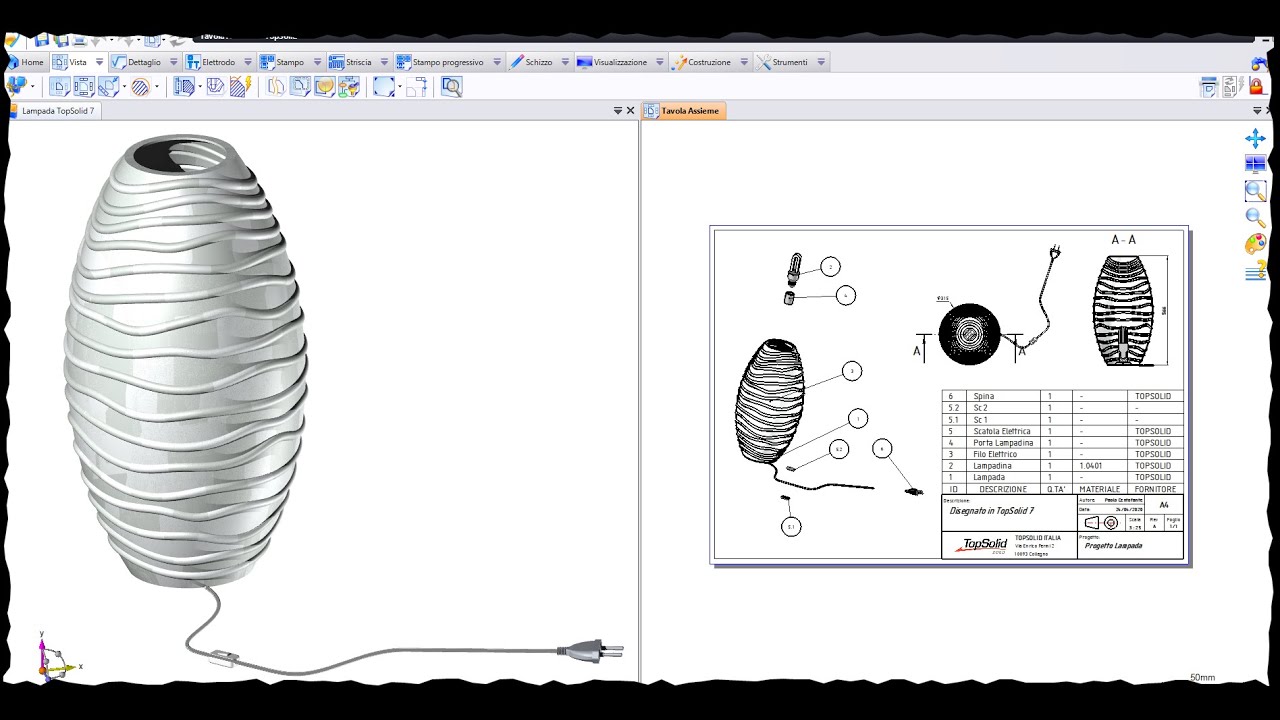Click the lines with question mark icon
Screen dimensions: 1280x720
click(x=1255, y=271)
